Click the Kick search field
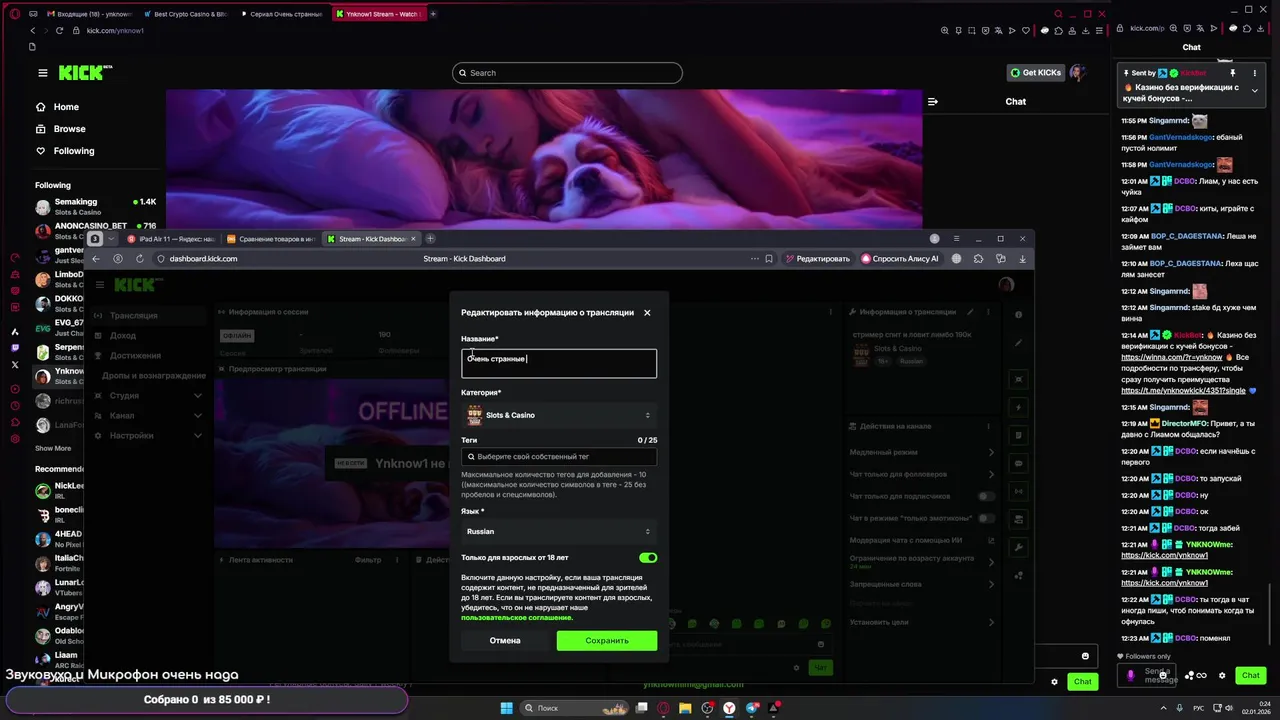This screenshot has height=720, width=1280. [567, 73]
